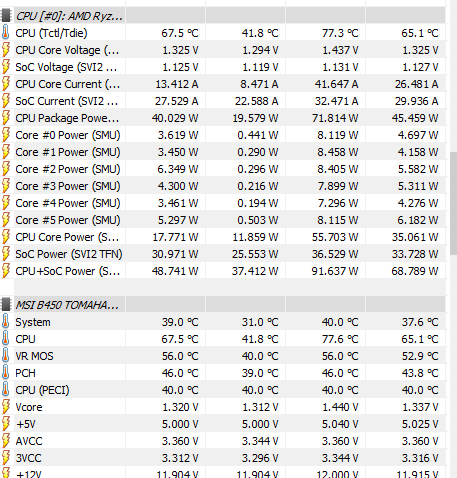Select the CPU Package Power row
Screen dimensions: 457x478
coord(223,118)
